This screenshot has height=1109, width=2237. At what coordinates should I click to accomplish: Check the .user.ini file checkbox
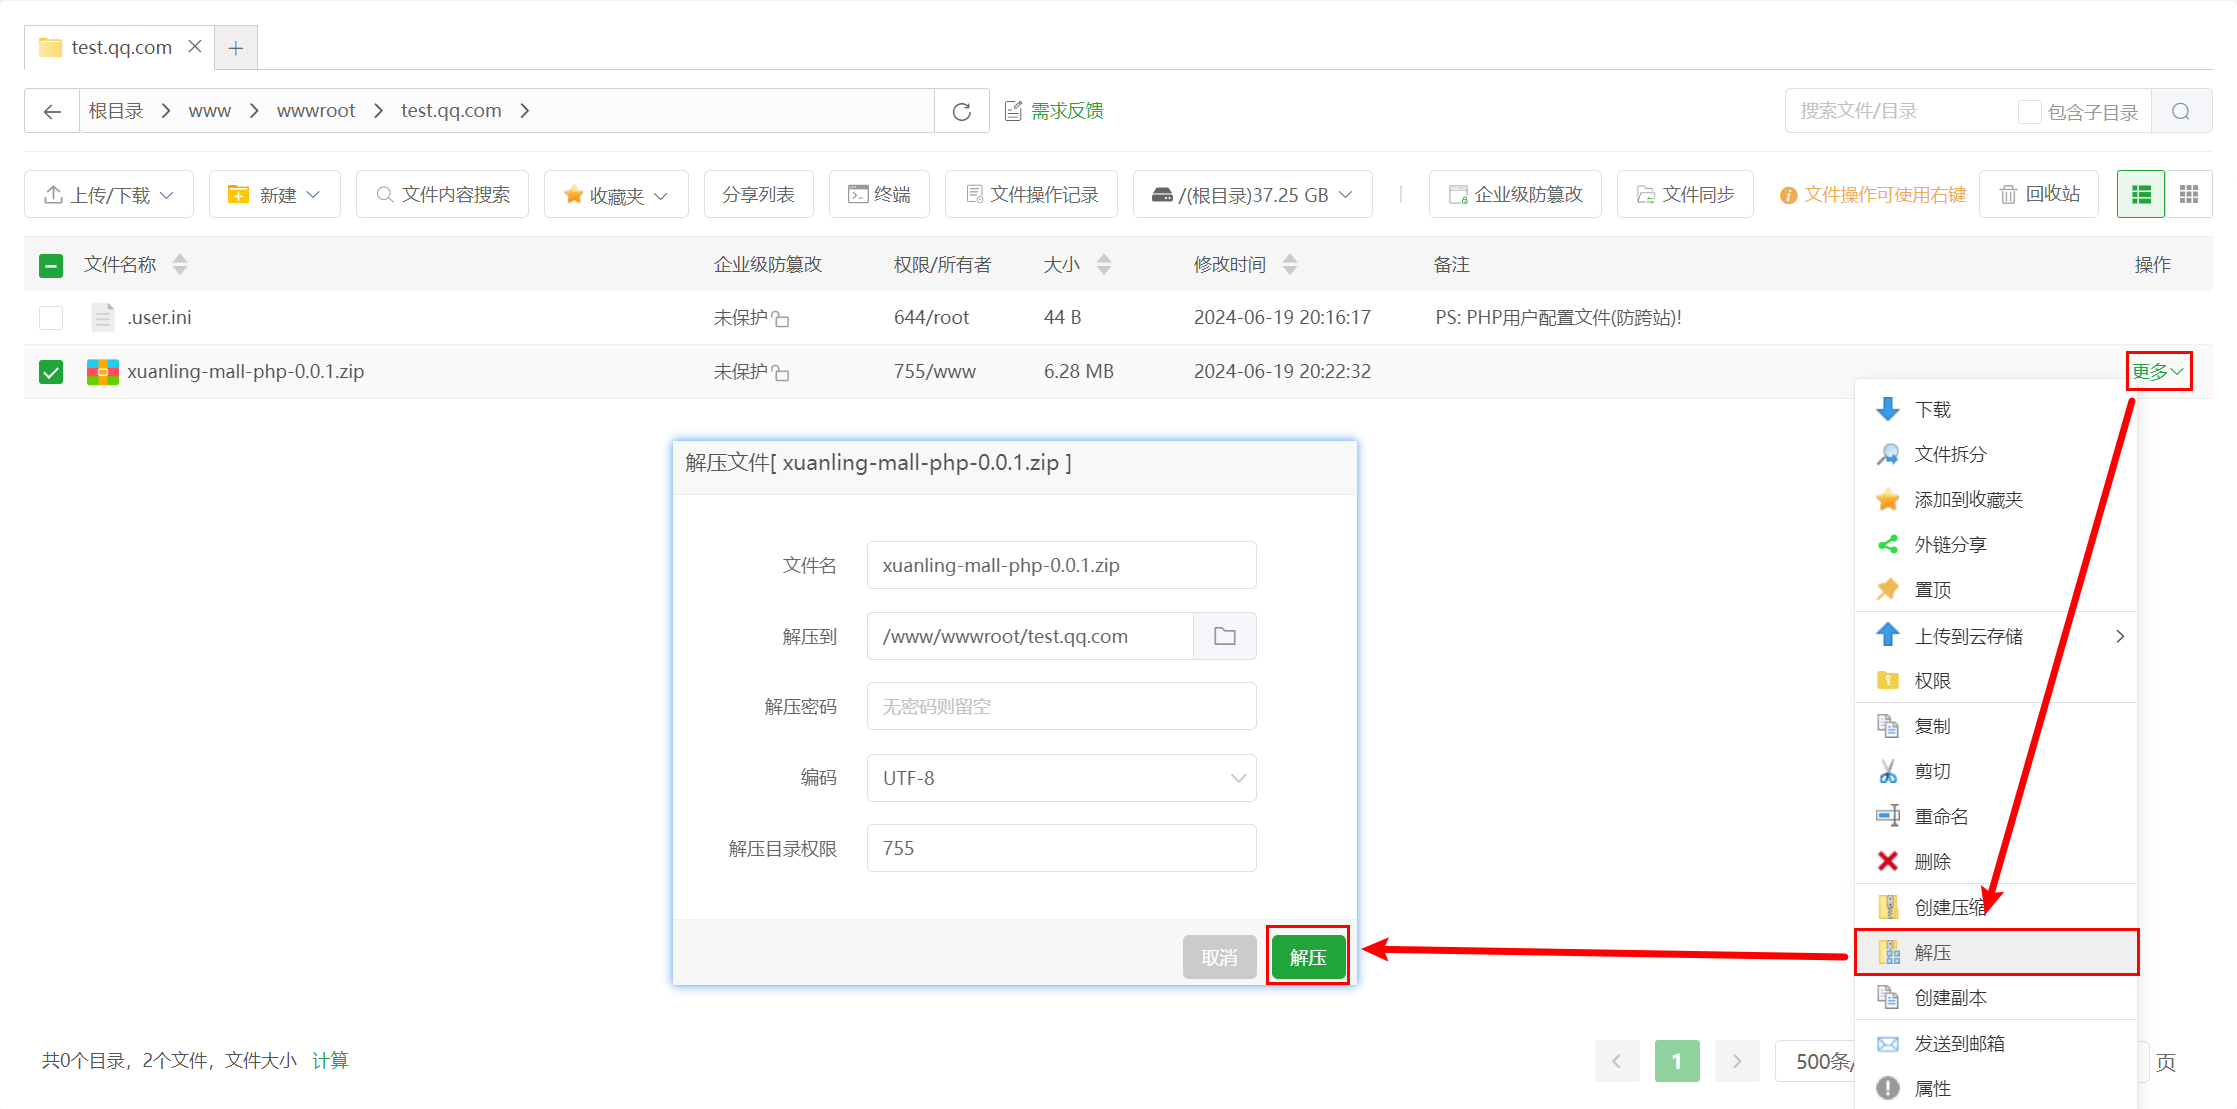51,318
